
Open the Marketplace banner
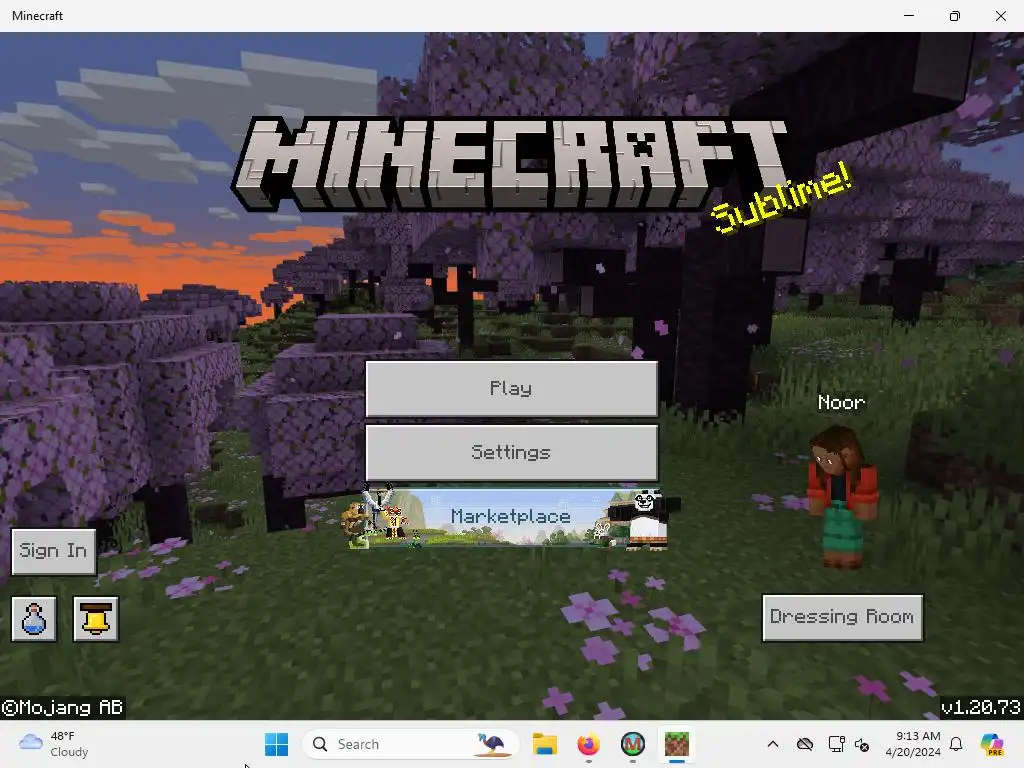click(x=511, y=517)
